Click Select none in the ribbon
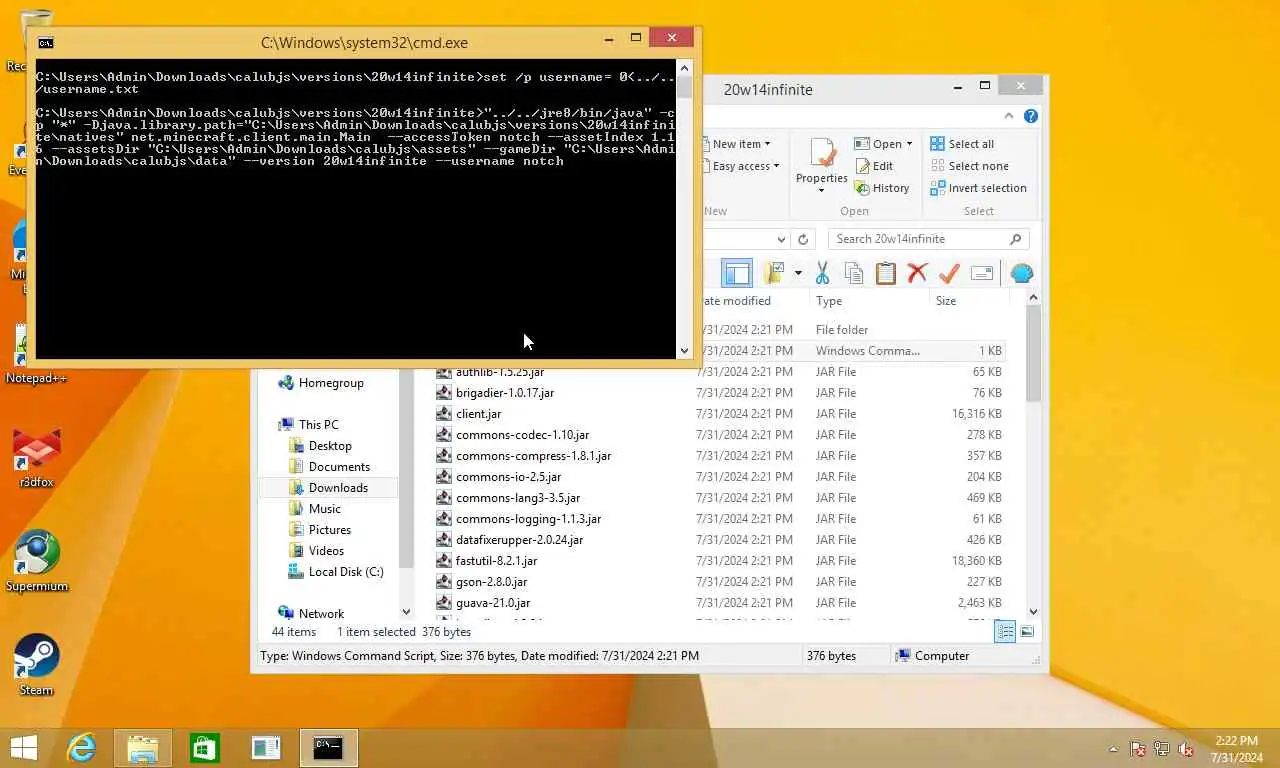The width and height of the screenshot is (1280, 768). pyautogui.click(x=969, y=166)
